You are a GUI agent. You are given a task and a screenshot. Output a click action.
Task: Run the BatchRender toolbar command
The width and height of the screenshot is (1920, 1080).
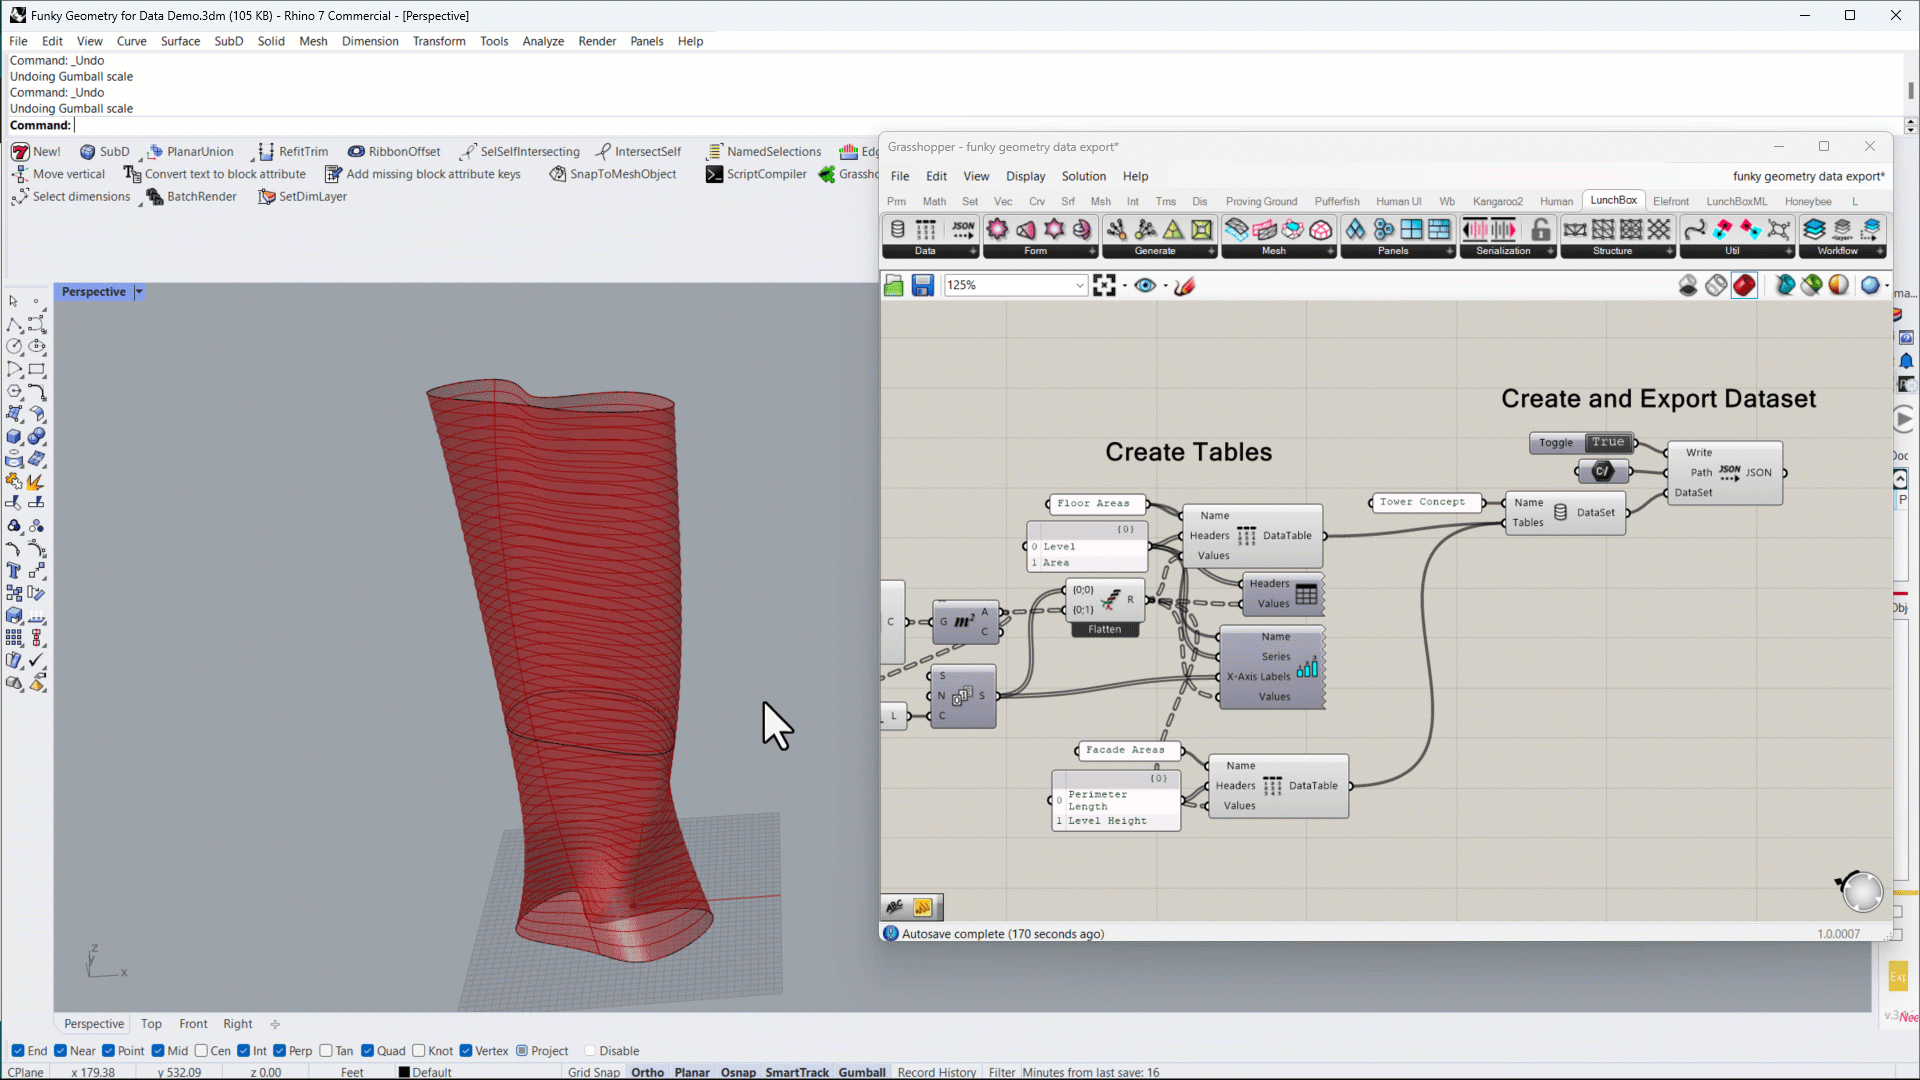tap(191, 197)
